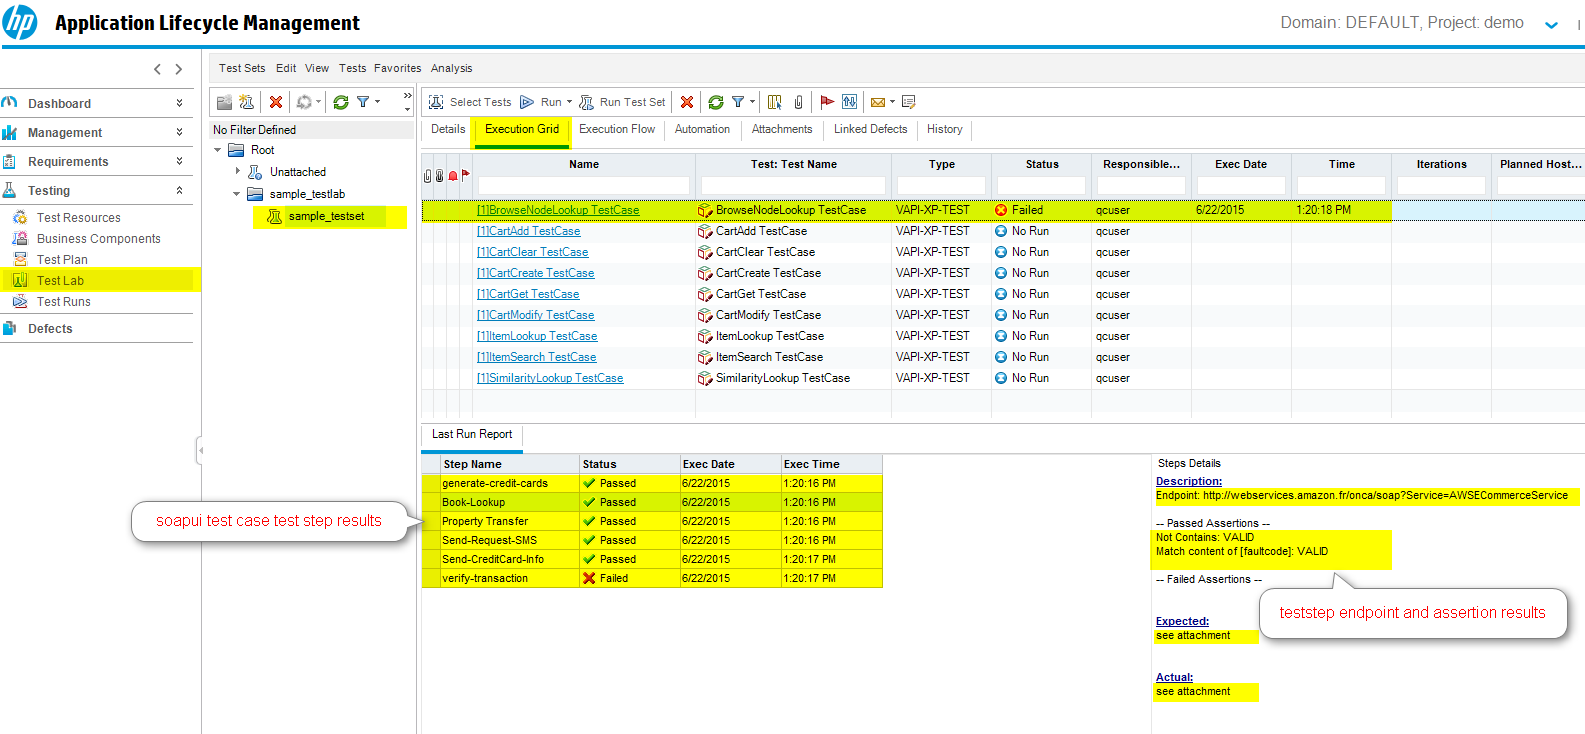Refresh the execution grid with green arrows
This screenshot has width=1585, height=734.
tap(716, 102)
